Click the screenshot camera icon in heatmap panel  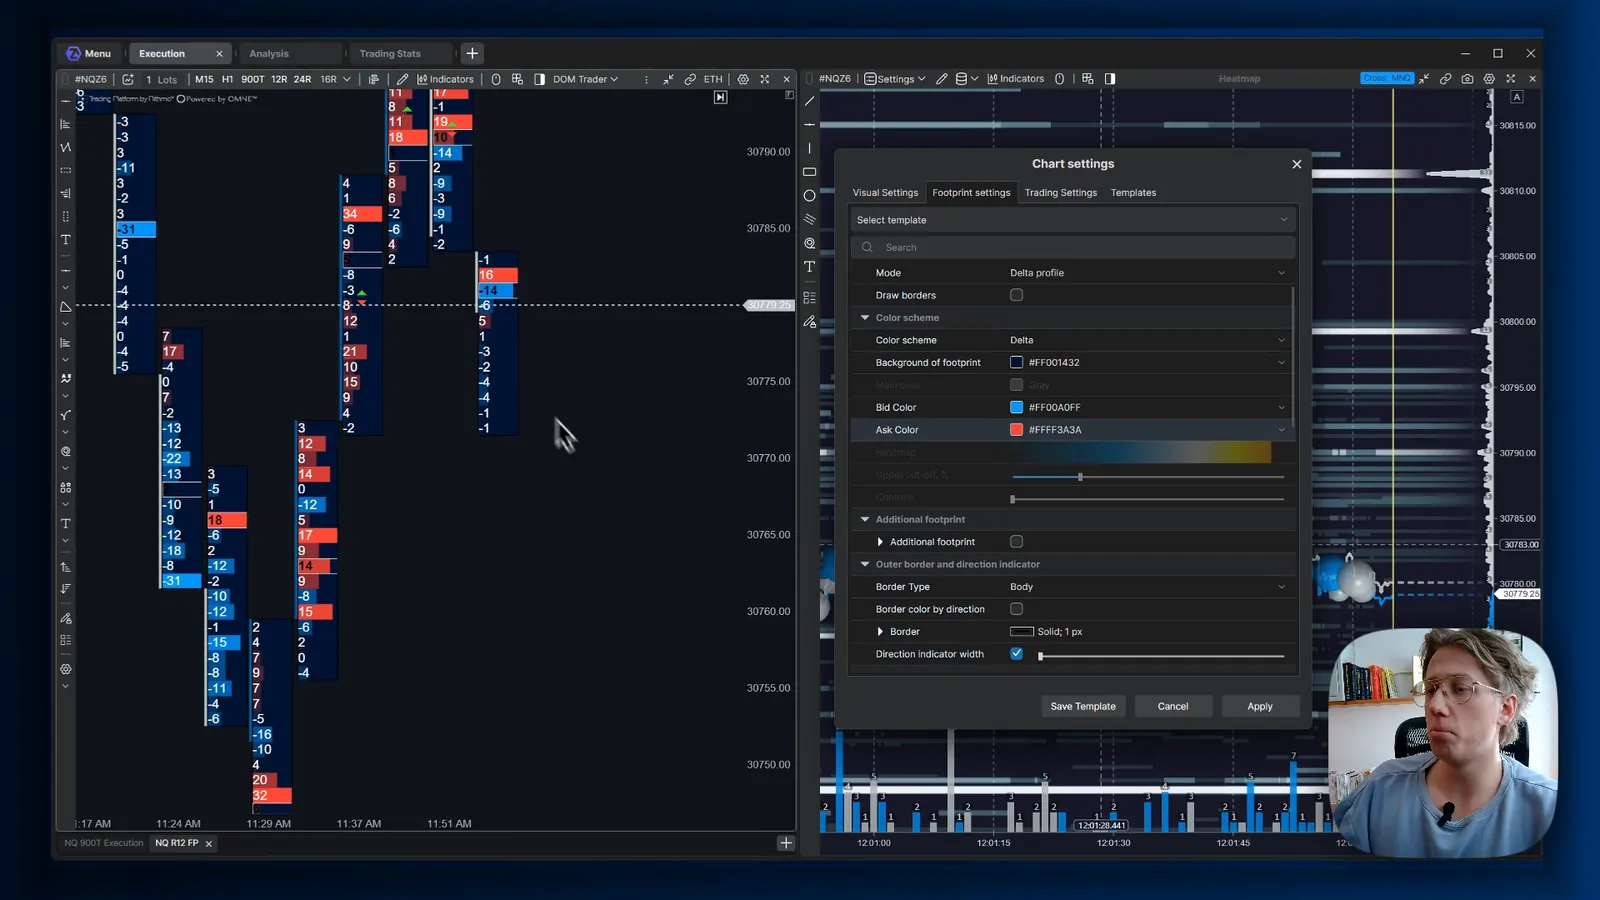(1467, 79)
